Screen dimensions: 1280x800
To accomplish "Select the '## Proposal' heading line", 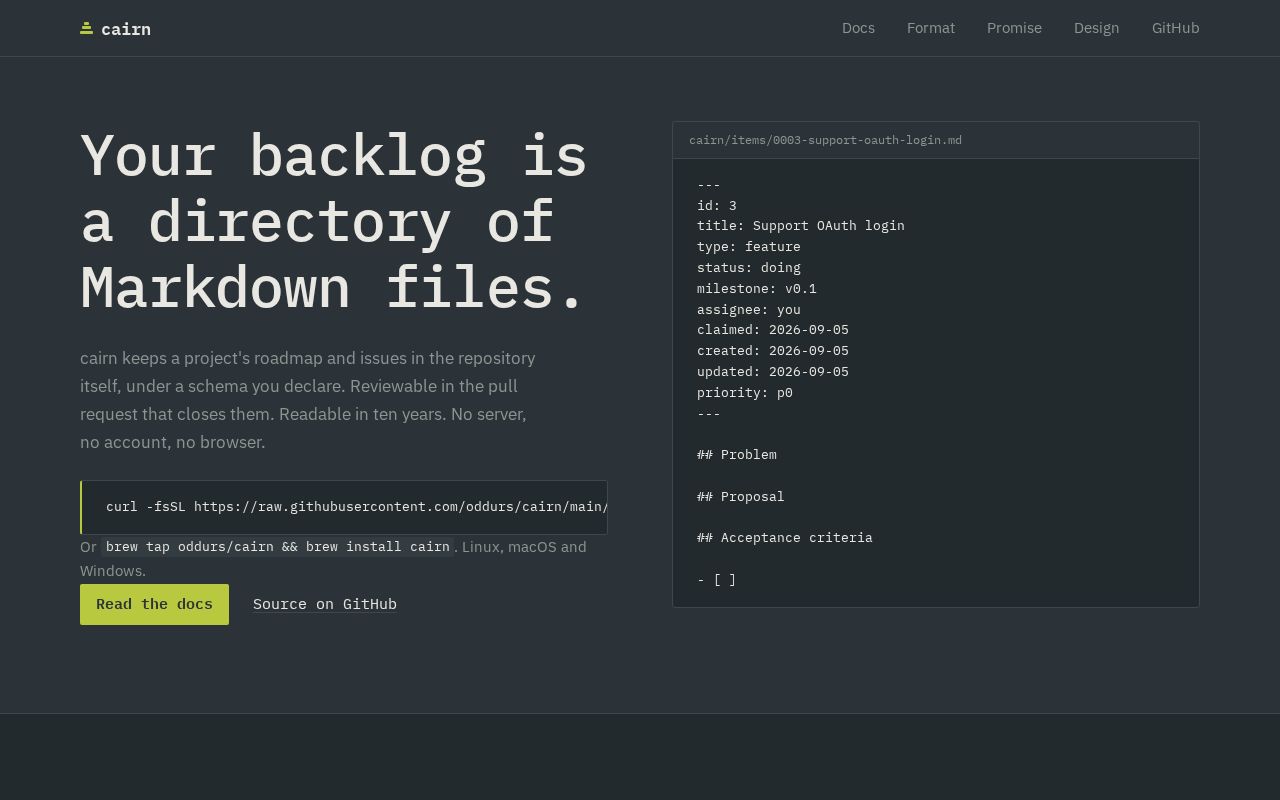I will pos(741,497).
